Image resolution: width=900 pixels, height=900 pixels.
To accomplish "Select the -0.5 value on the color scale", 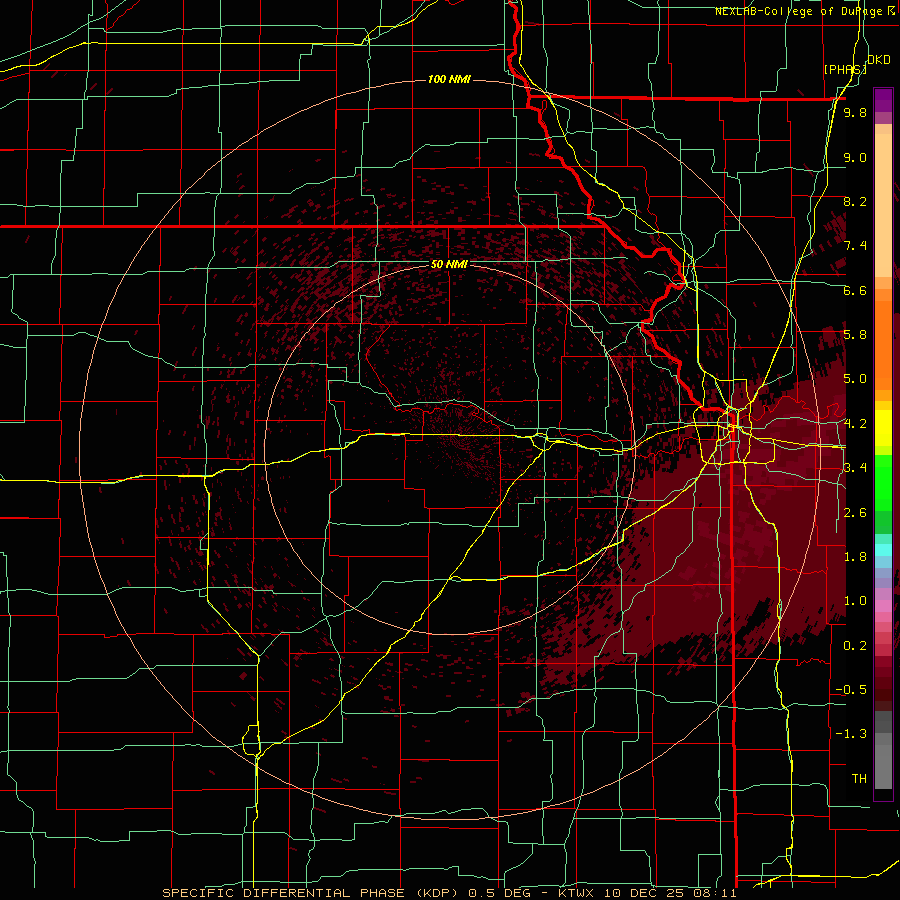I will point(851,690).
